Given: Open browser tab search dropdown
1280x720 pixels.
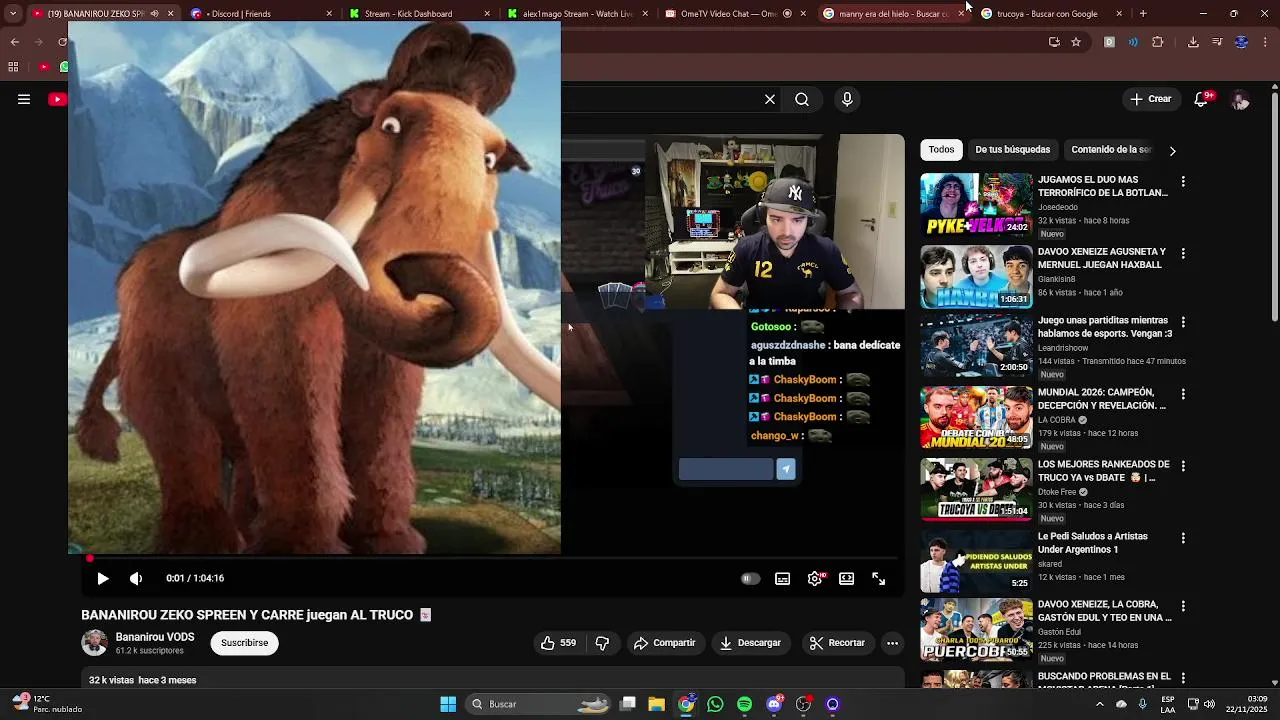Looking at the screenshot, I should pyautogui.click(x=13, y=14).
